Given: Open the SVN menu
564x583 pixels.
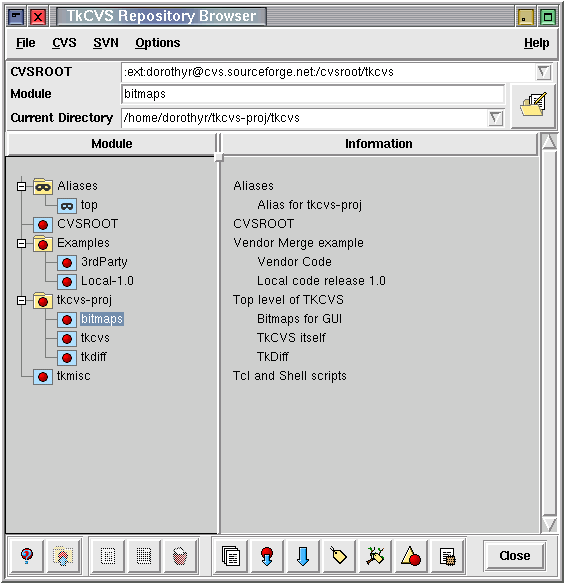Looking at the screenshot, I should pyautogui.click(x=106, y=43).
